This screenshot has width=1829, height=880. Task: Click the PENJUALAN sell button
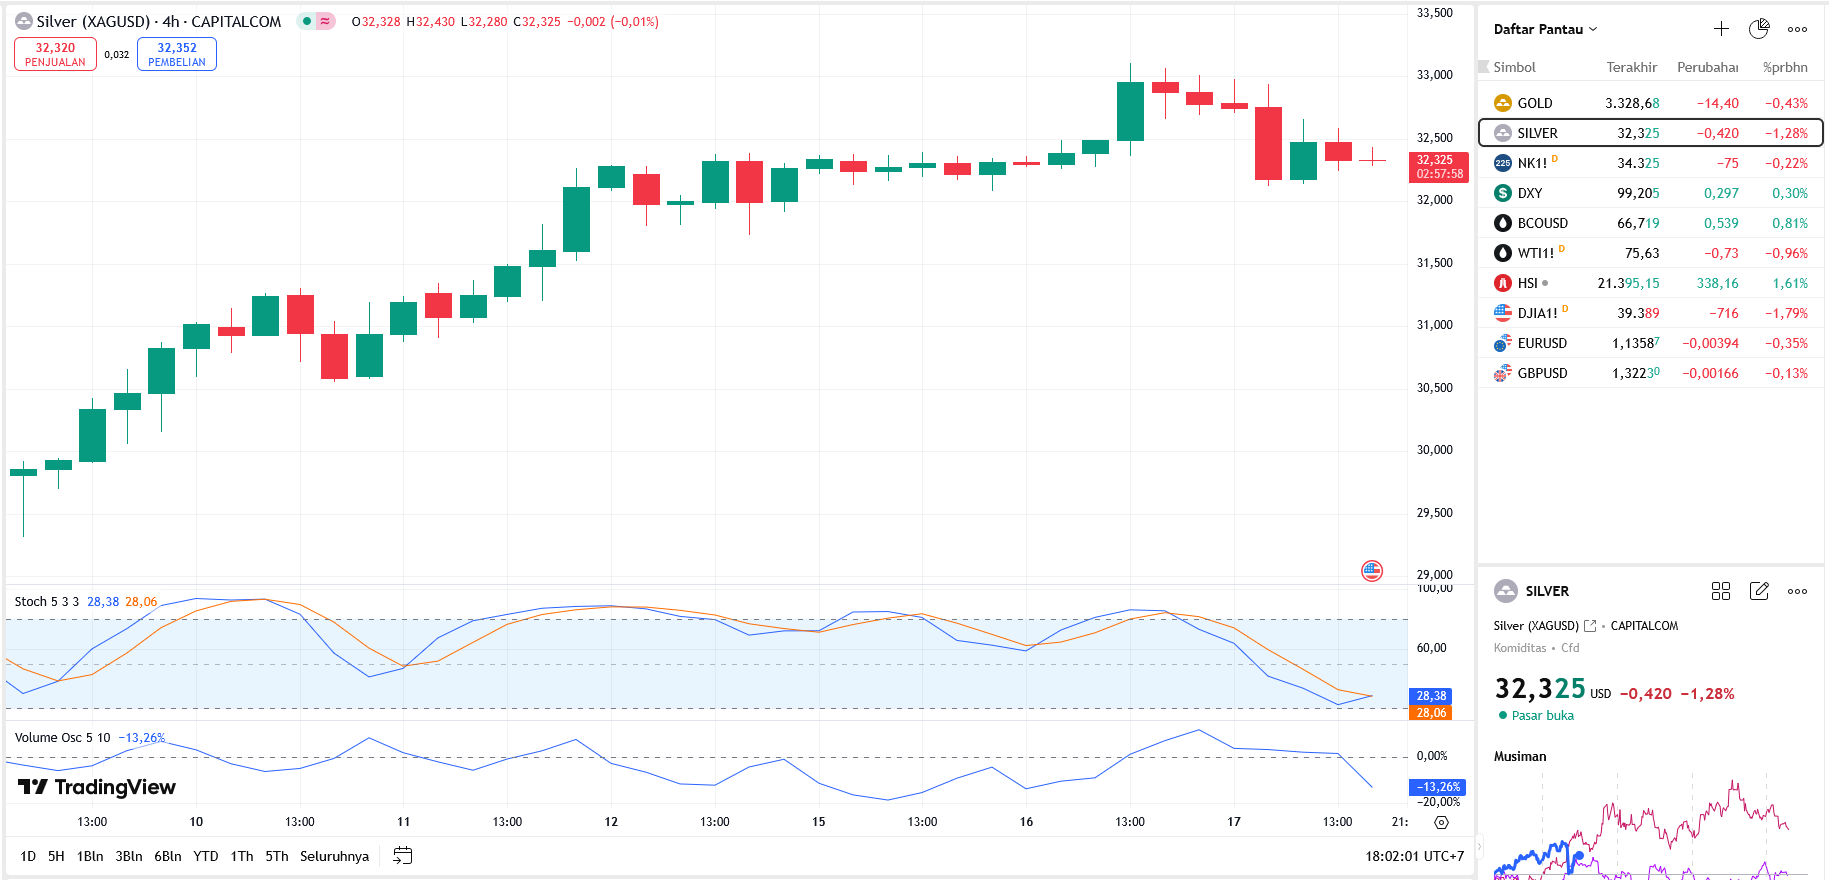pyautogui.click(x=55, y=54)
